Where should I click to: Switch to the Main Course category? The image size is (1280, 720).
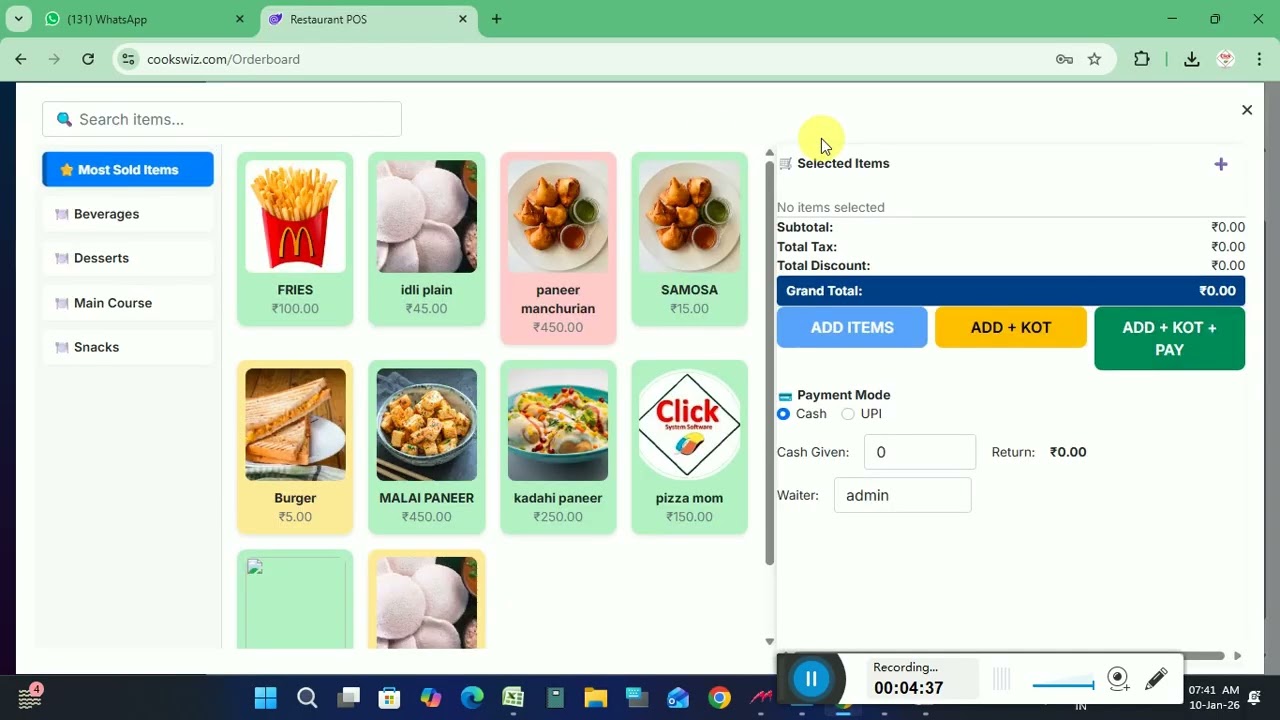(128, 303)
